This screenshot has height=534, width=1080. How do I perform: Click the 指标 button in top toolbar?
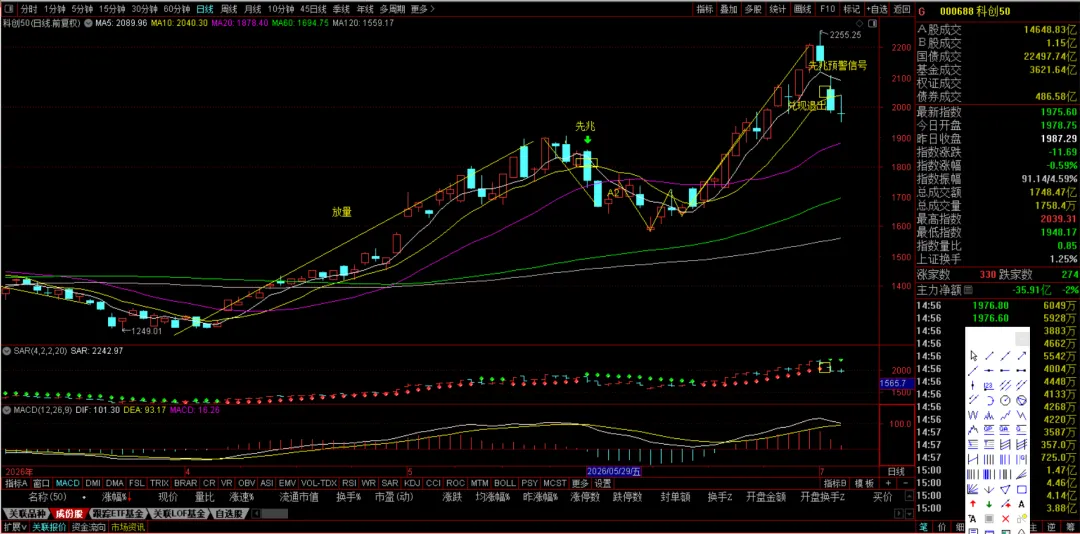click(705, 9)
